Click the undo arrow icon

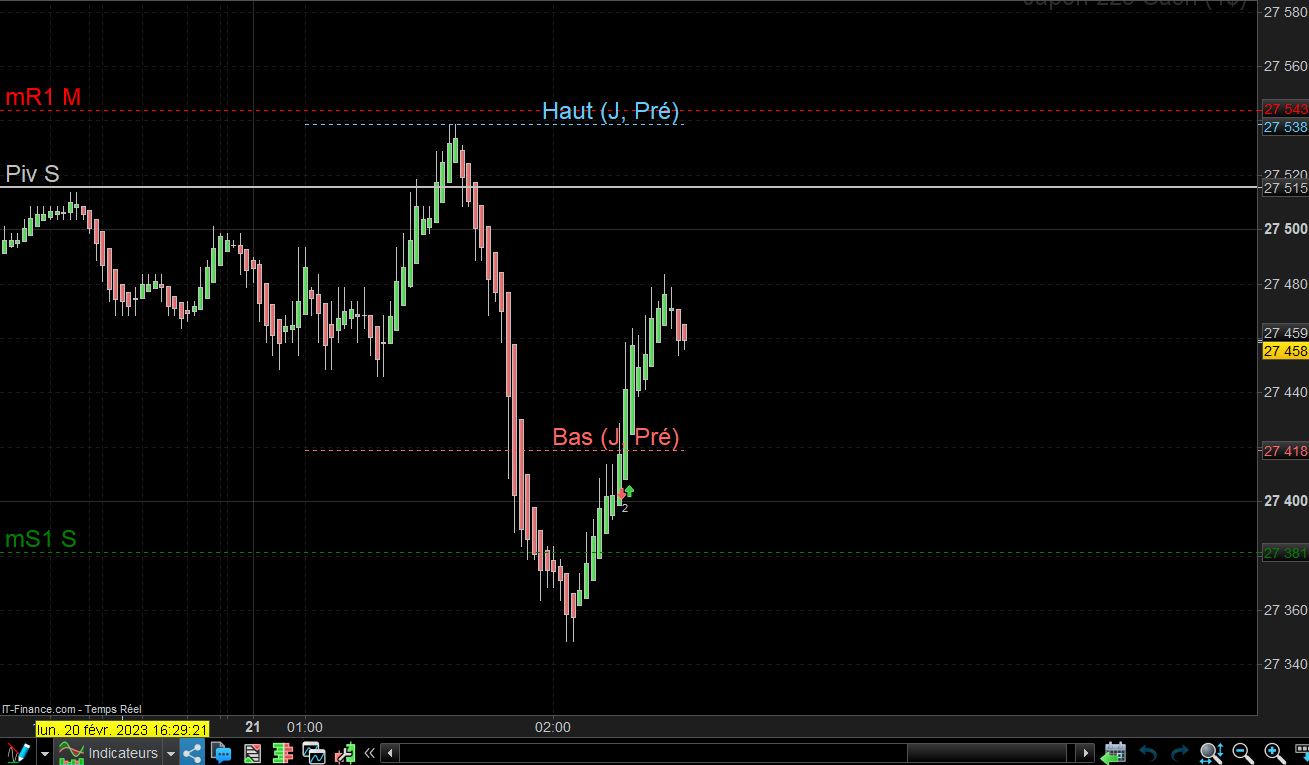[x=1149, y=752]
